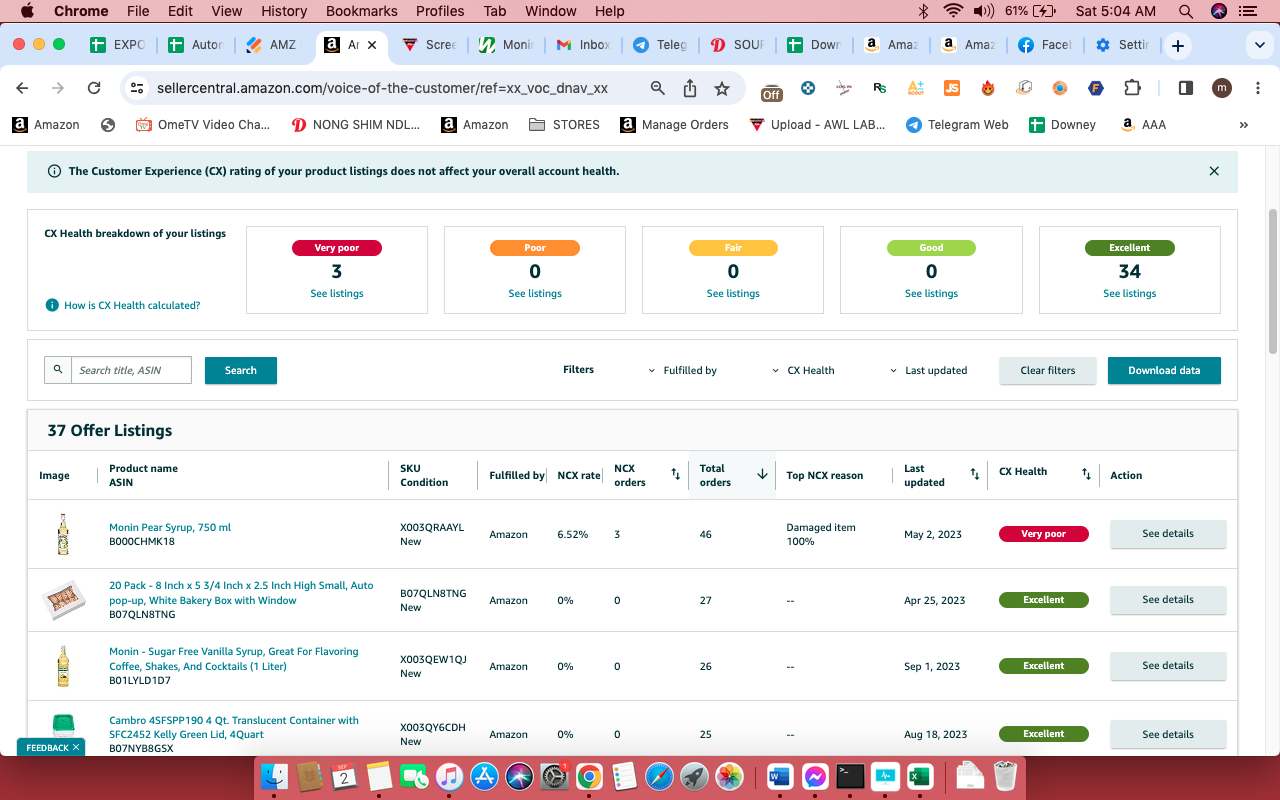The height and width of the screenshot is (800, 1280).
Task: Open Microsoft Excel from the Dock
Action: (x=920, y=776)
